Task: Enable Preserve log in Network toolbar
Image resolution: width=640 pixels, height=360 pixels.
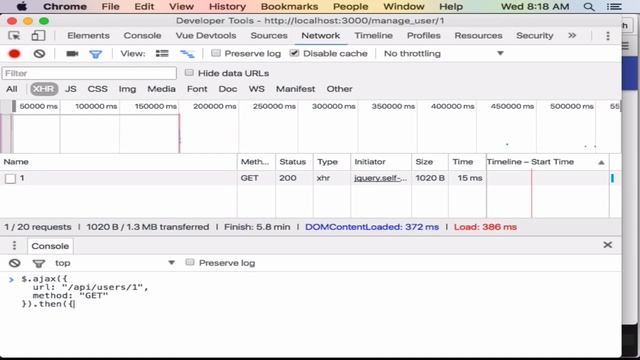Action: tap(216, 53)
